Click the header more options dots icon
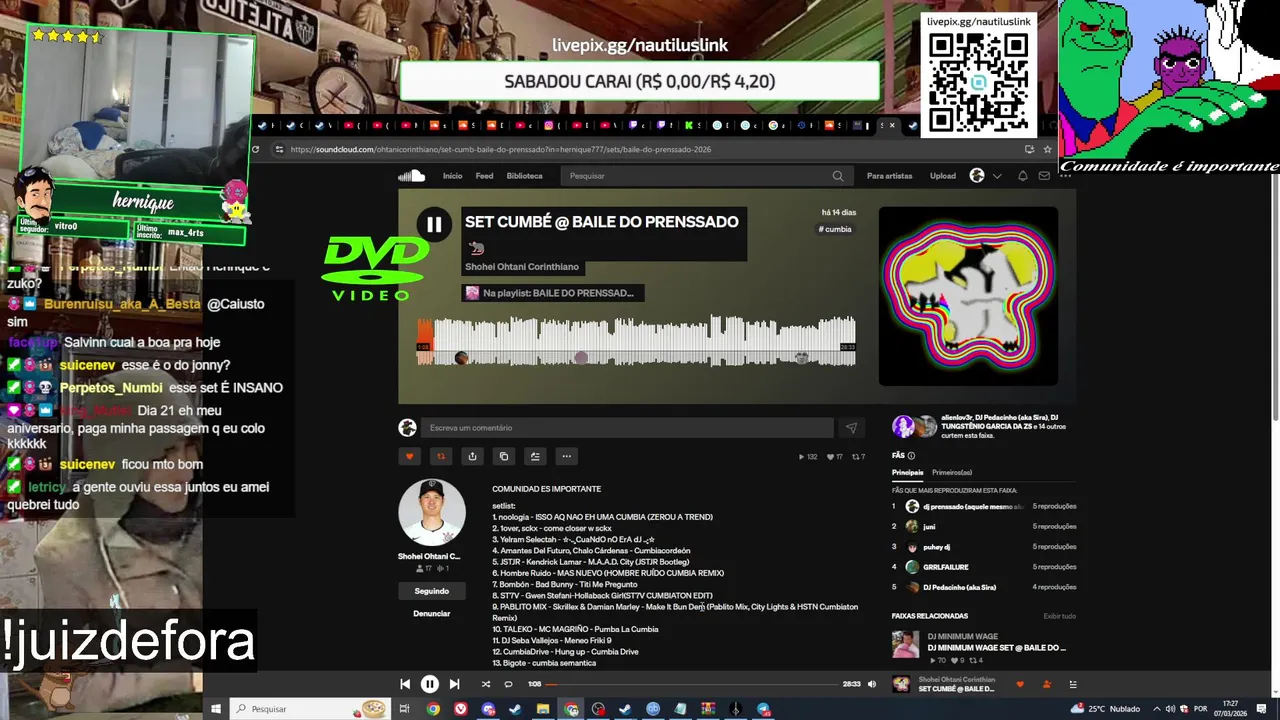This screenshot has height=720, width=1280. (x=1066, y=176)
